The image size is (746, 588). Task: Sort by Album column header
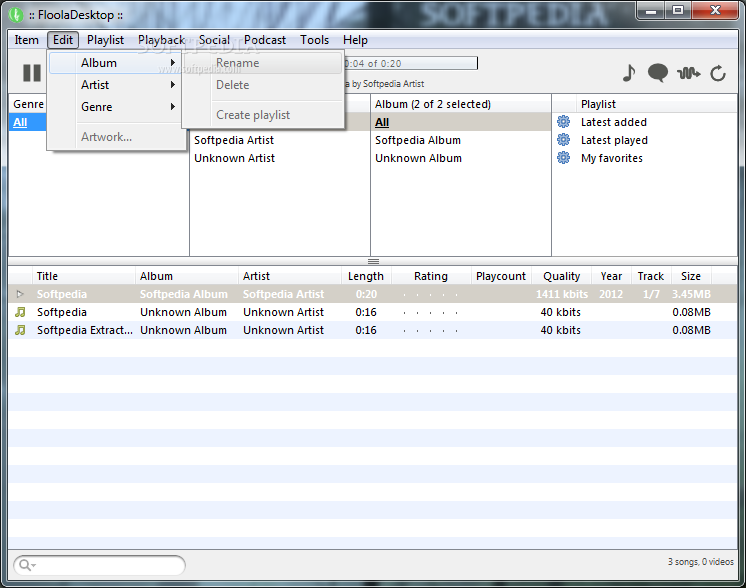coord(187,276)
